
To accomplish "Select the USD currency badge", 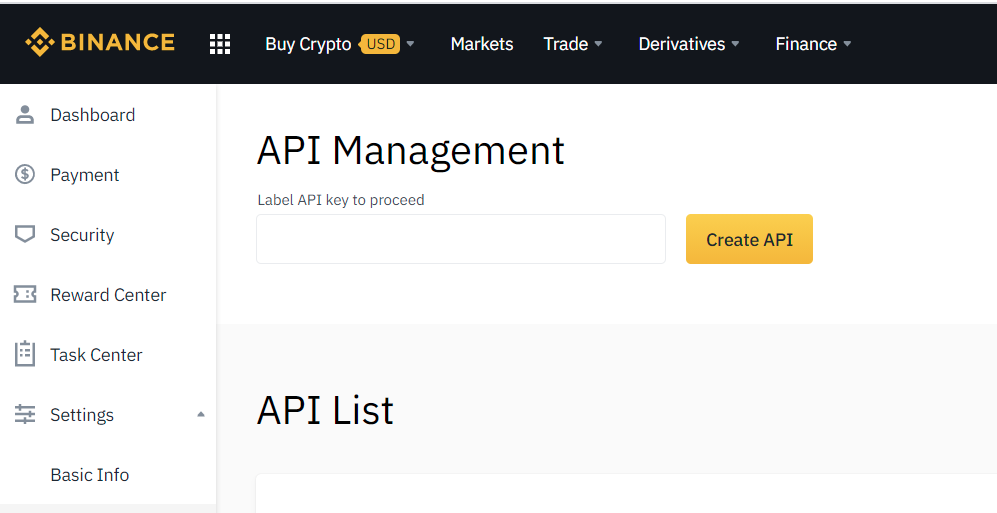I will (x=380, y=44).
